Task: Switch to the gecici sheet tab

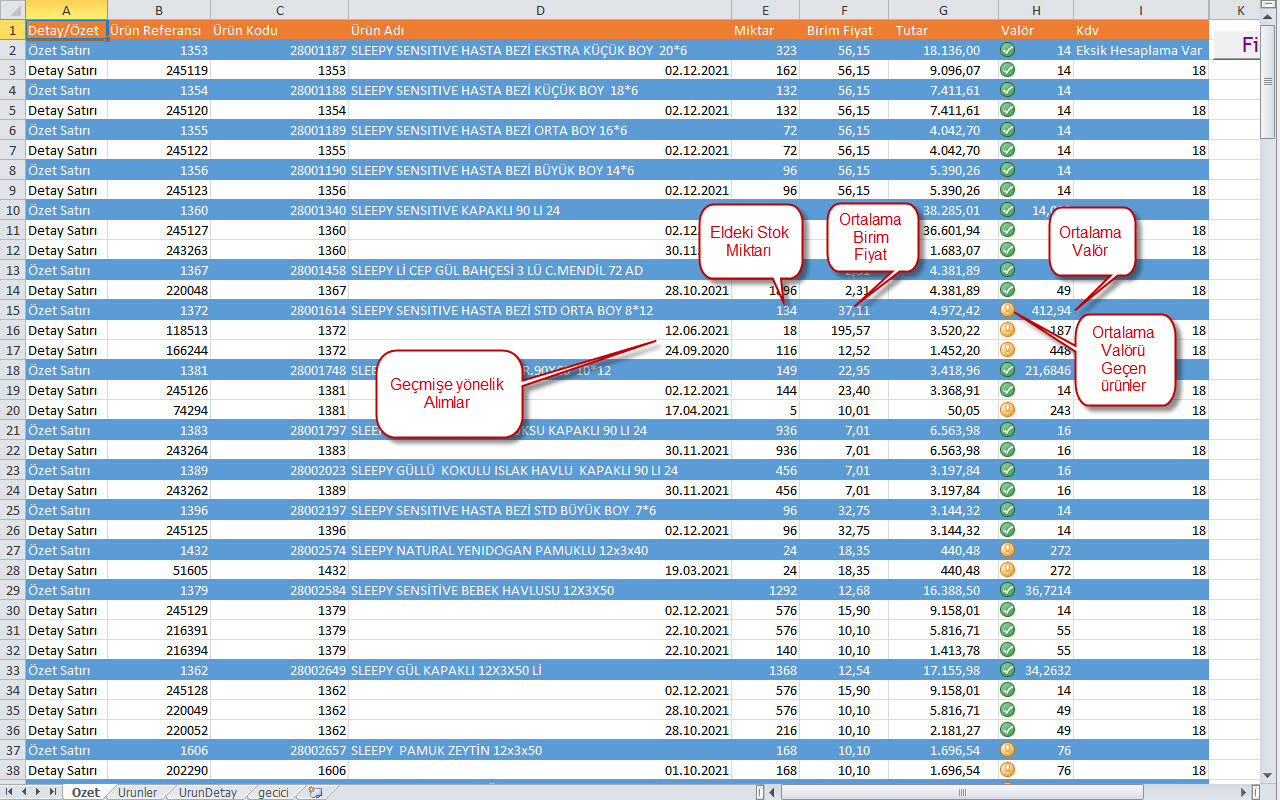Action: click(273, 792)
